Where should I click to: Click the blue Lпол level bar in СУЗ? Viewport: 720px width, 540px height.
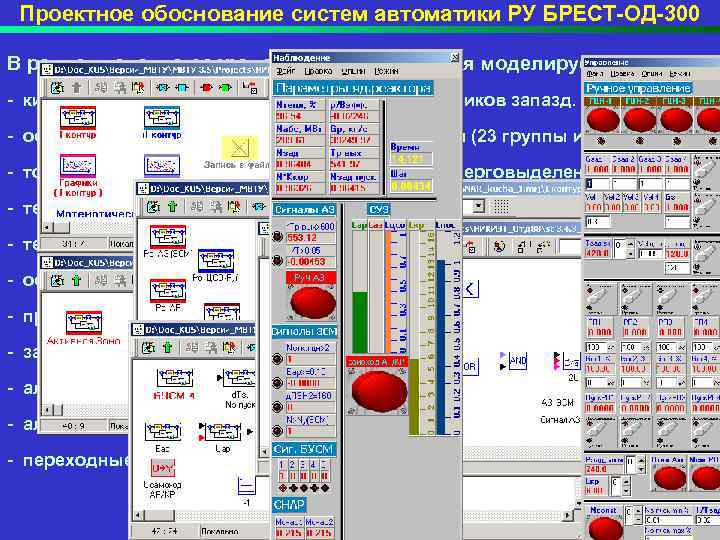[441, 347]
